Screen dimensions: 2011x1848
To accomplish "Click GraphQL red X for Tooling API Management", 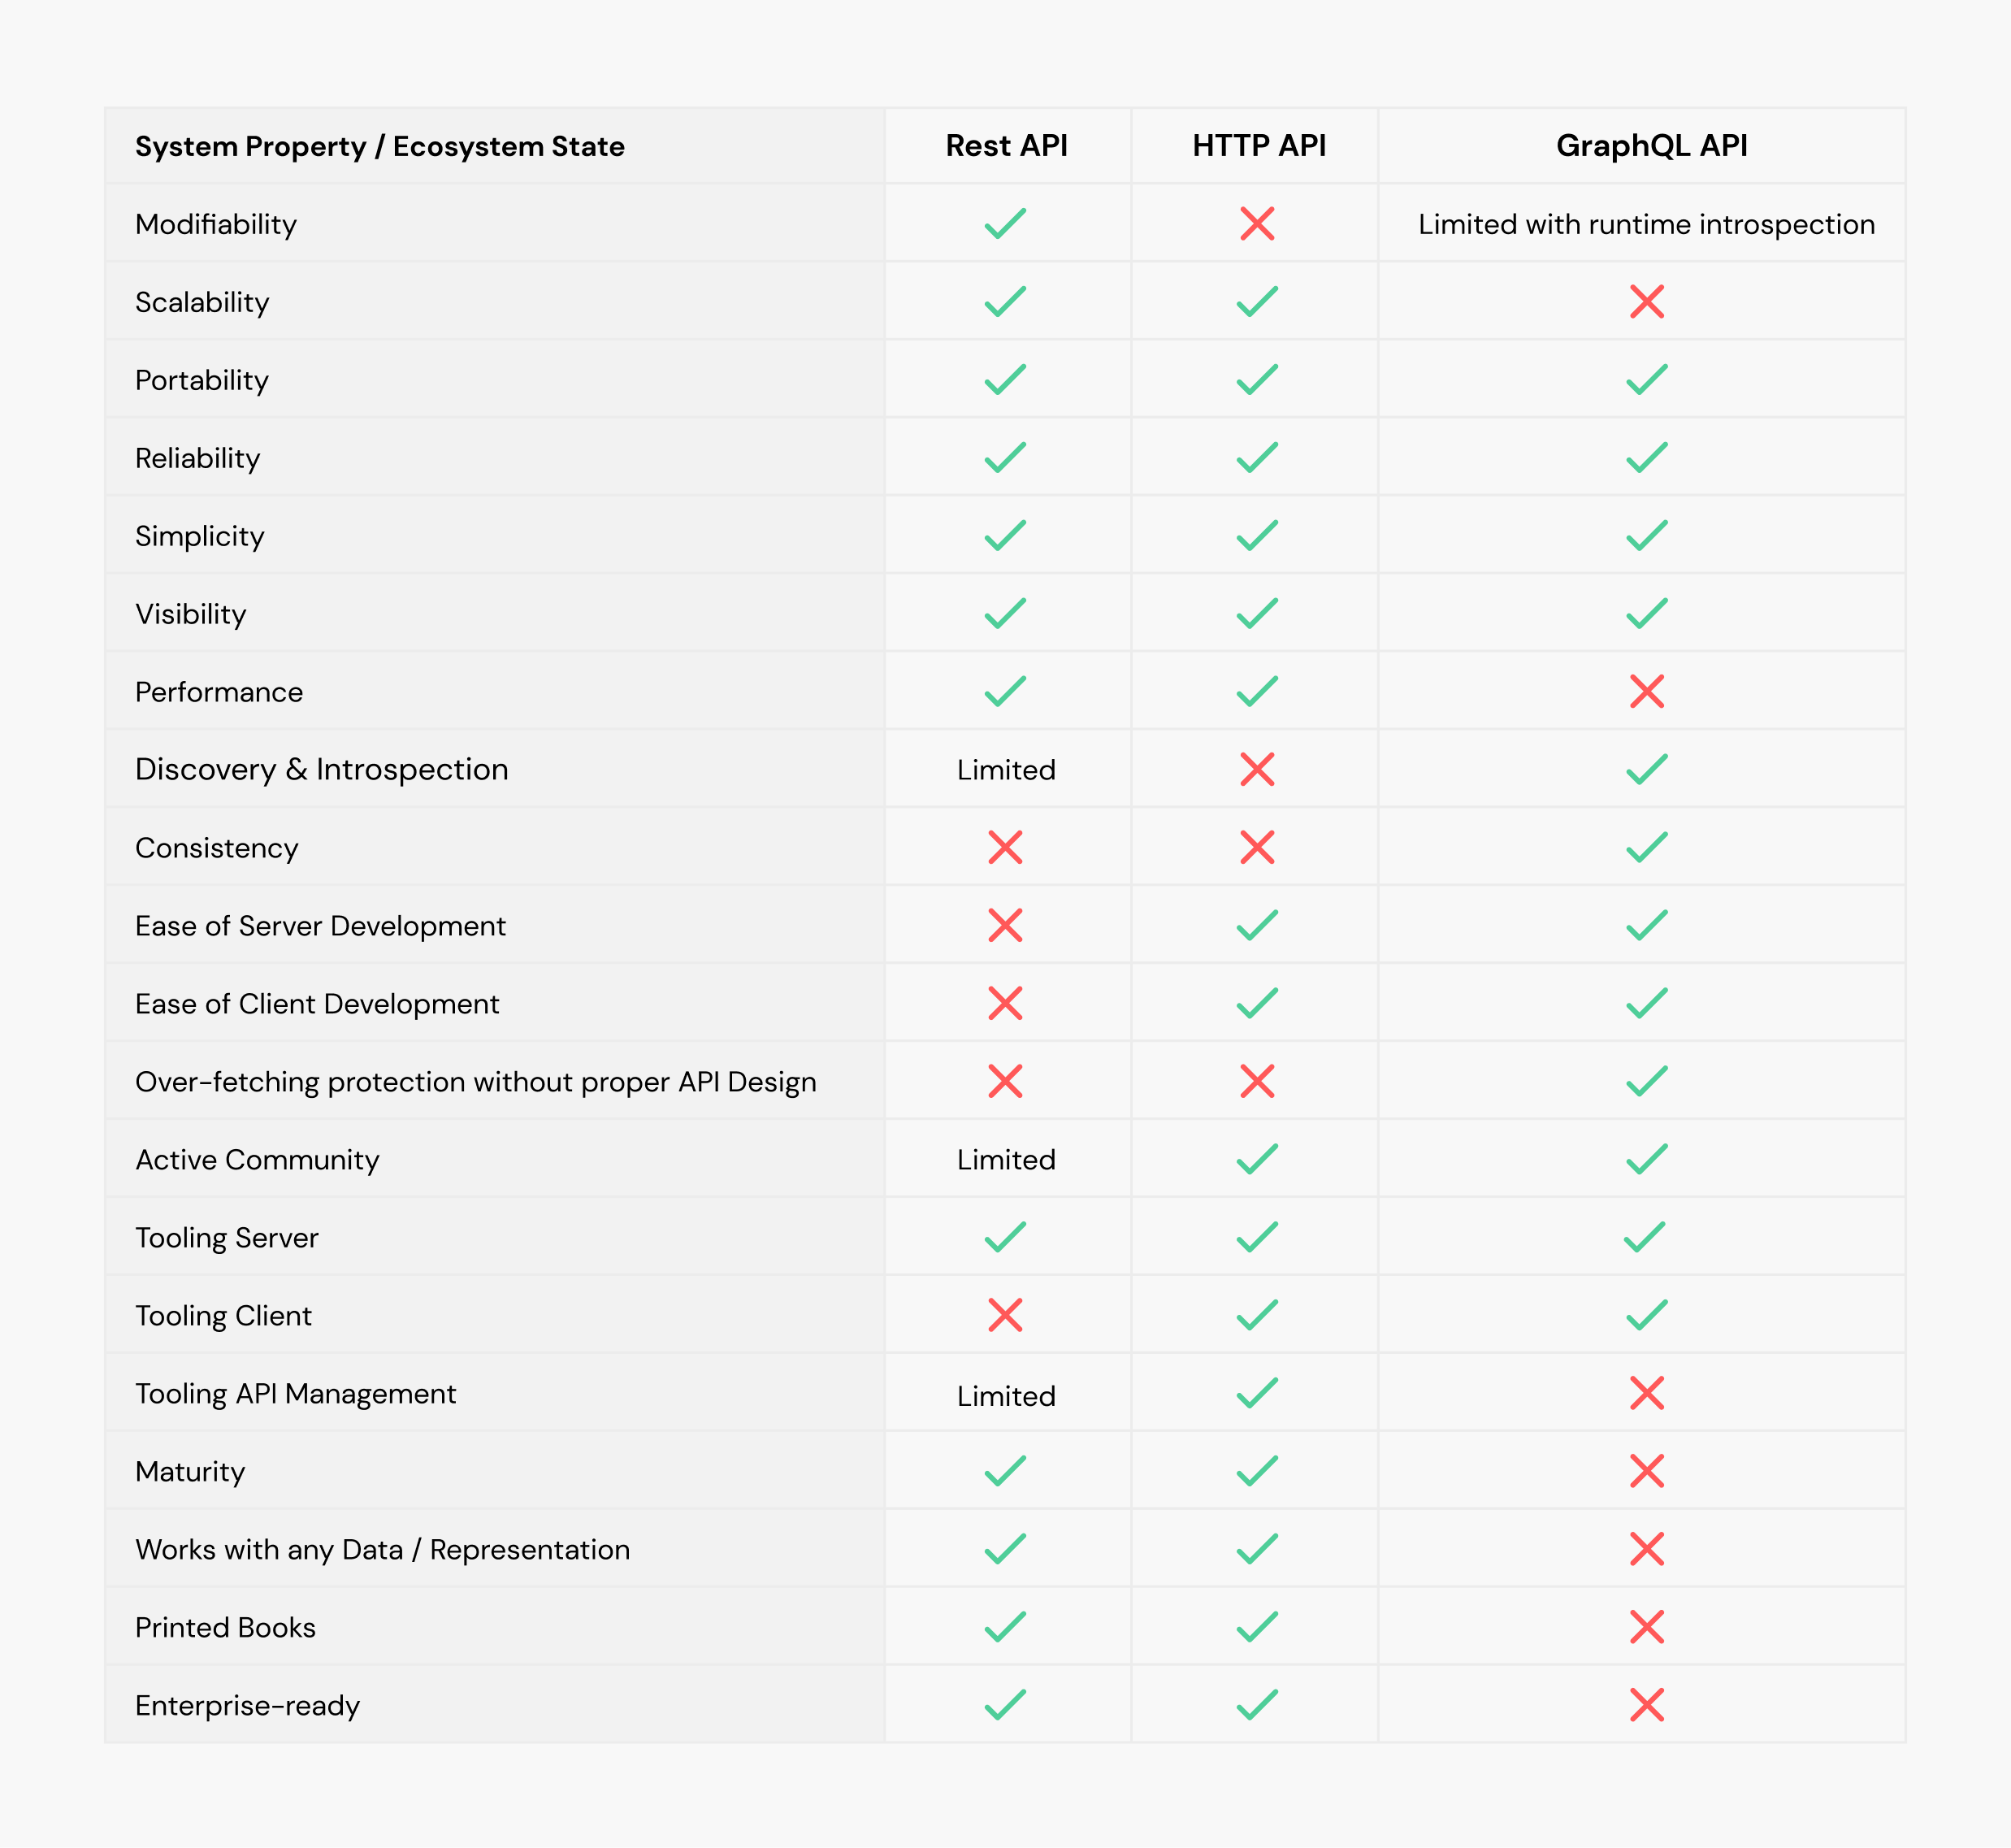I will [x=1646, y=1393].
